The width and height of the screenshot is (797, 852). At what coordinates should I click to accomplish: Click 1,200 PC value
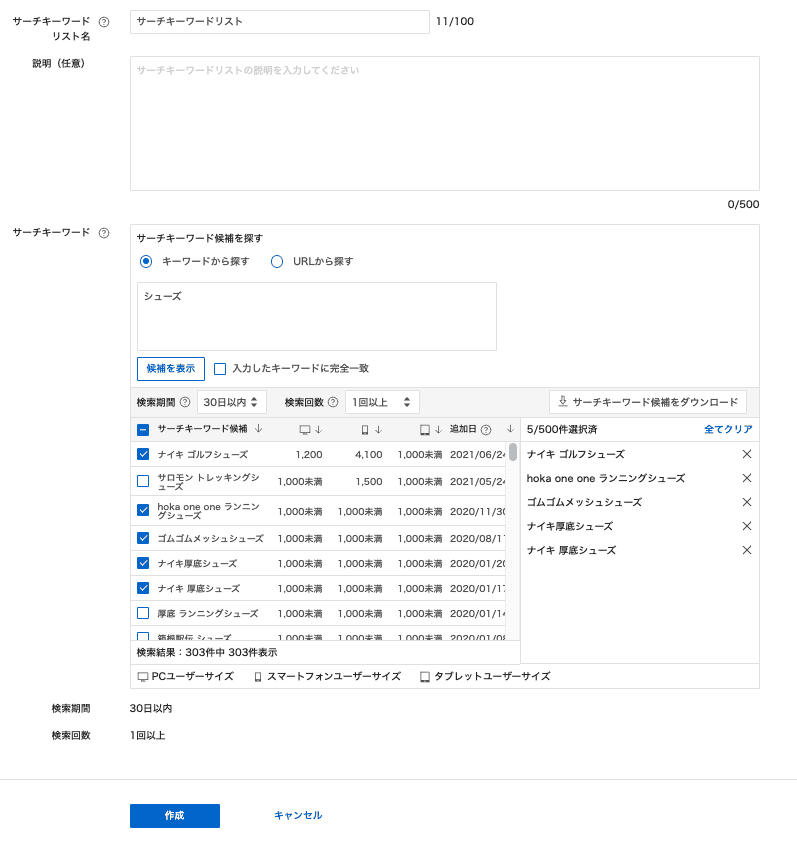point(309,454)
